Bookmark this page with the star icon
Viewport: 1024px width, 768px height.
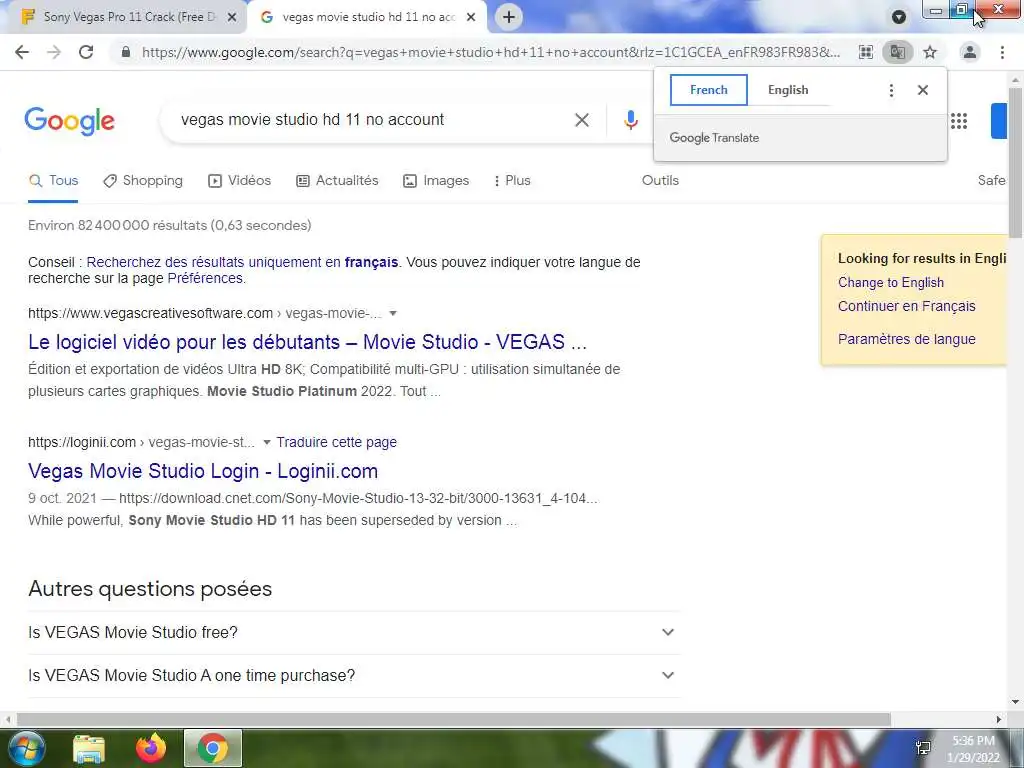click(x=930, y=52)
